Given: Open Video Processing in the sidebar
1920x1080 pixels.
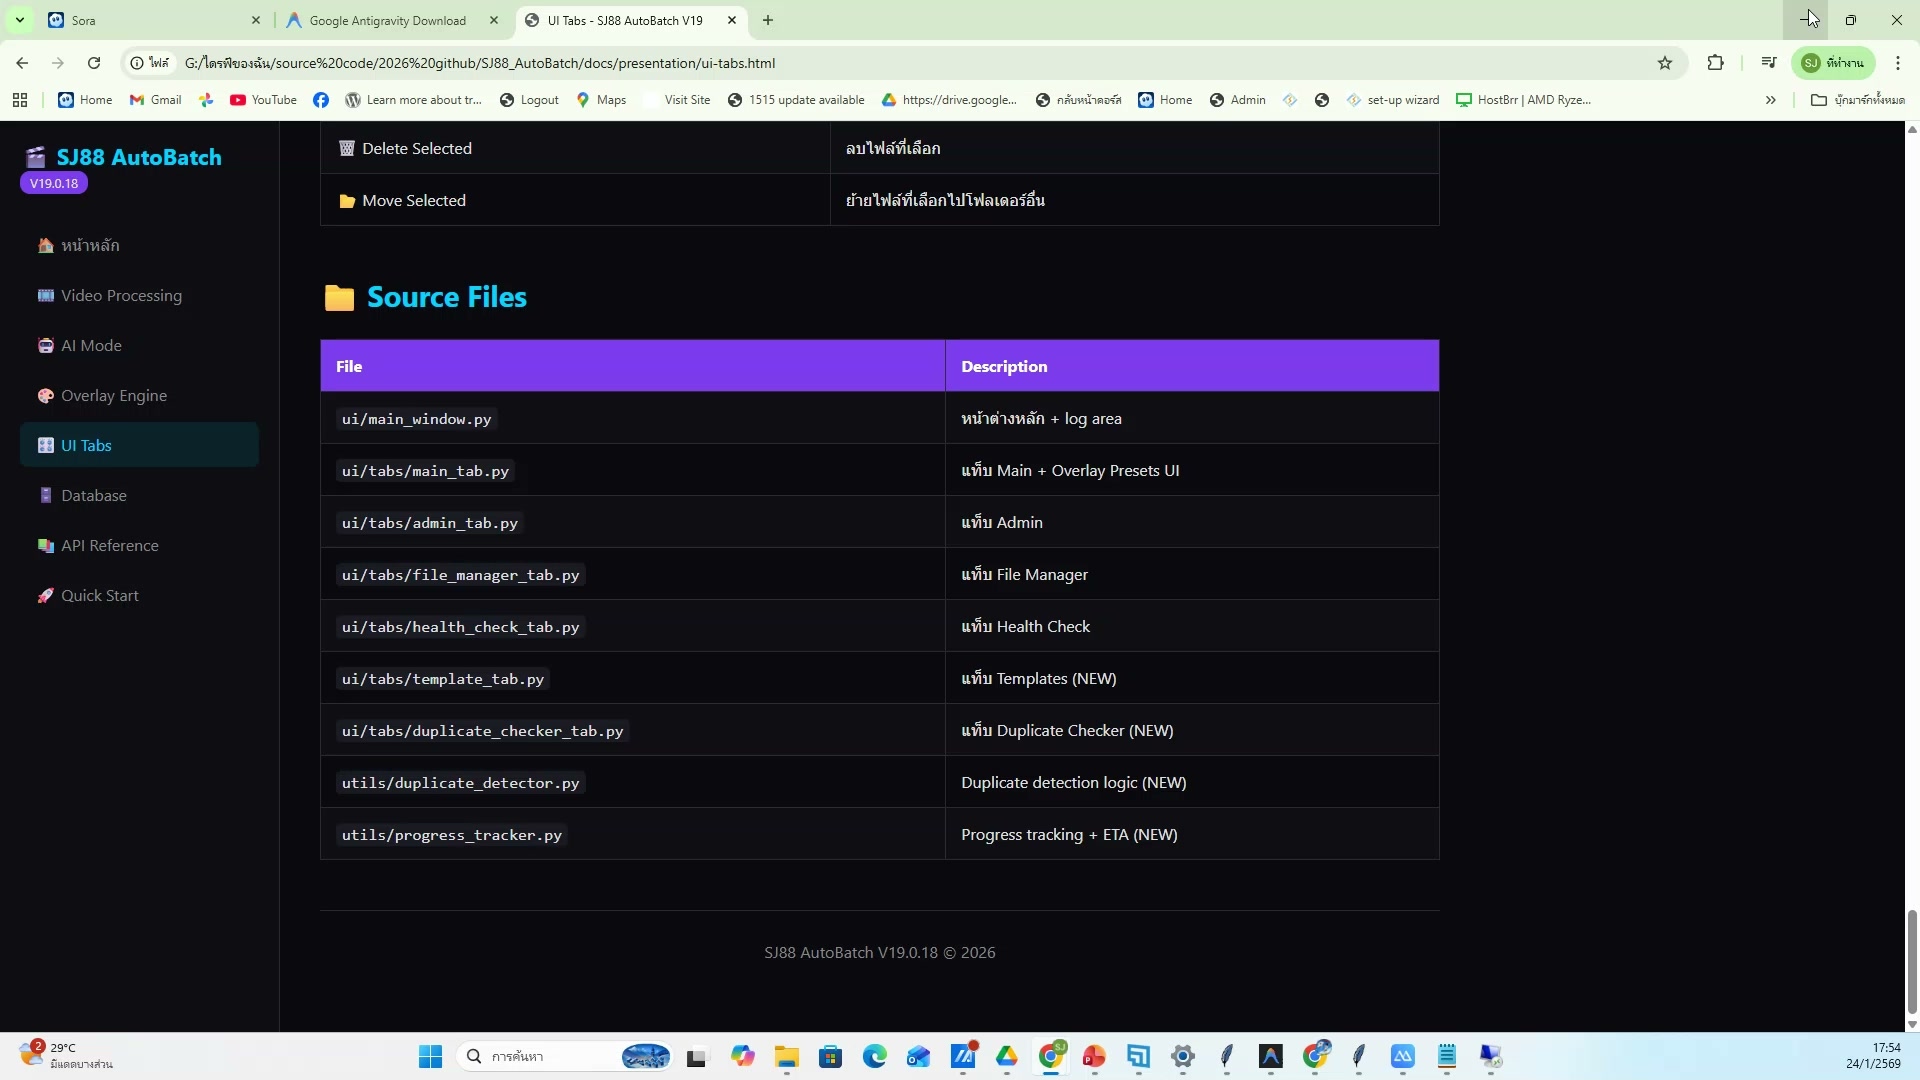Looking at the screenshot, I should 121,295.
